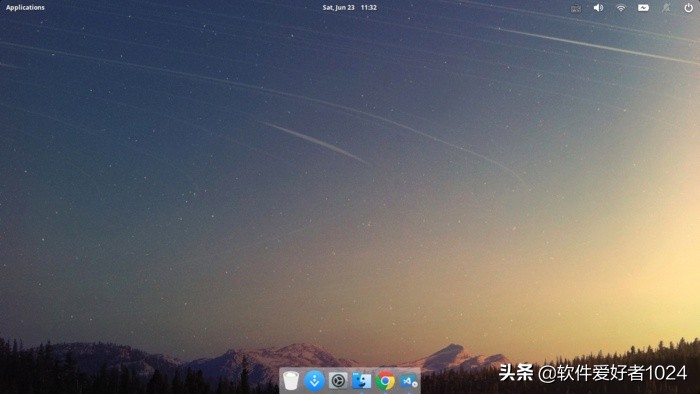Open the keyboard layout indicator
The height and width of the screenshot is (394, 700).
pos(576,8)
